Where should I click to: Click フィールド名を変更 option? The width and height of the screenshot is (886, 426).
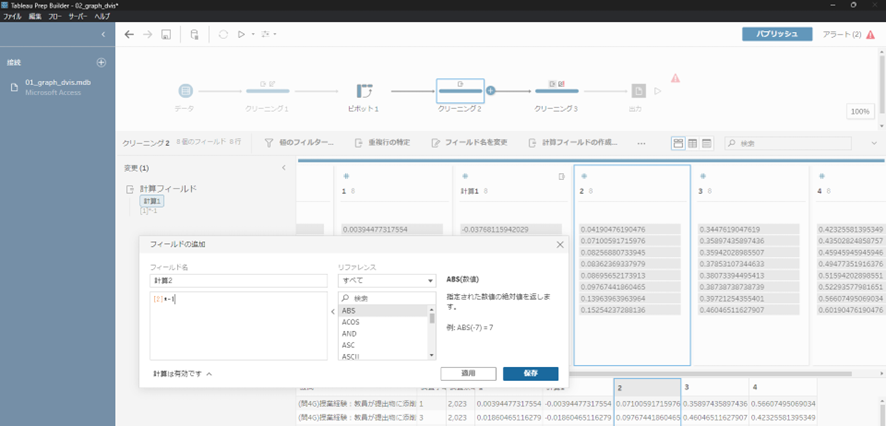pyautogui.click(x=468, y=143)
